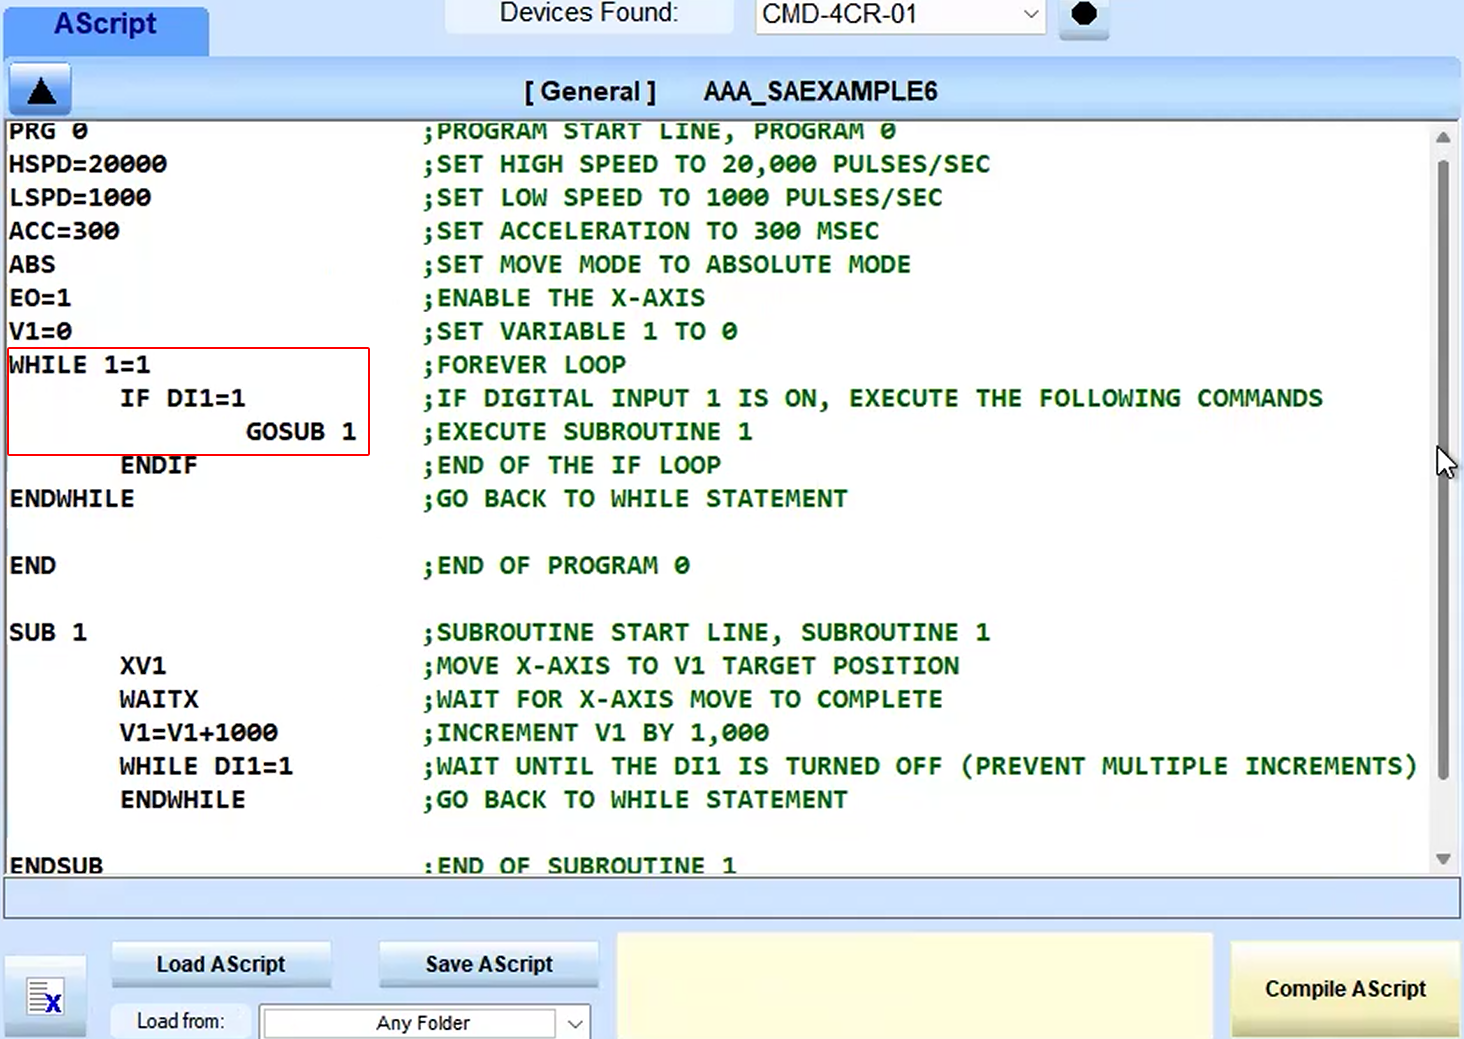Click the ENDSUB code line
Viewport: 1464px width, 1039px height.
pos(56,866)
